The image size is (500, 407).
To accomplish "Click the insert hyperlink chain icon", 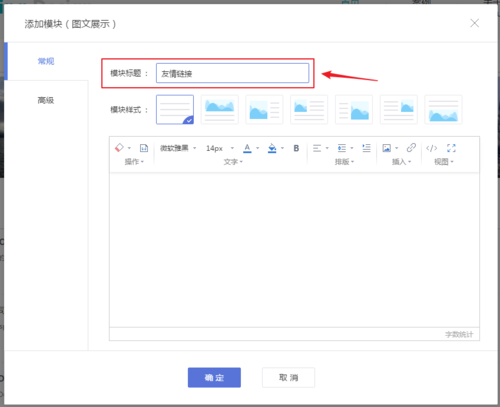I will pyautogui.click(x=411, y=148).
